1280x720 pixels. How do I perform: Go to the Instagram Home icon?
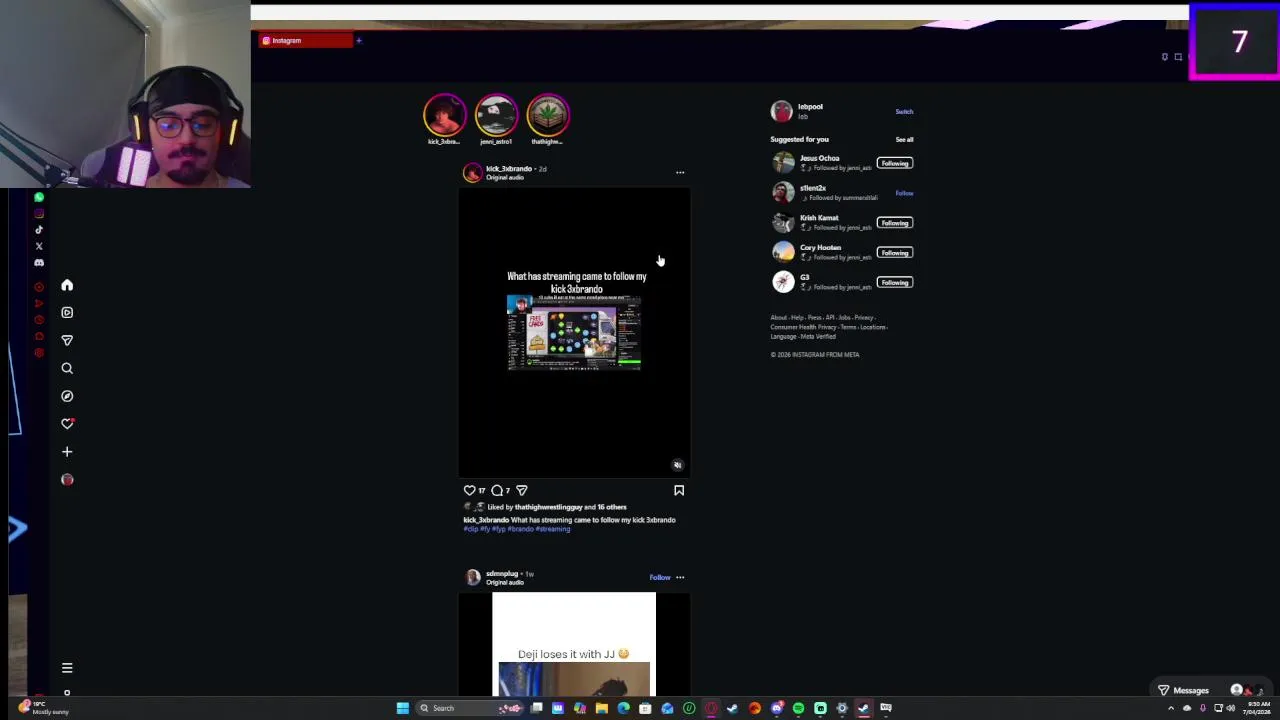(x=67, y=285)
